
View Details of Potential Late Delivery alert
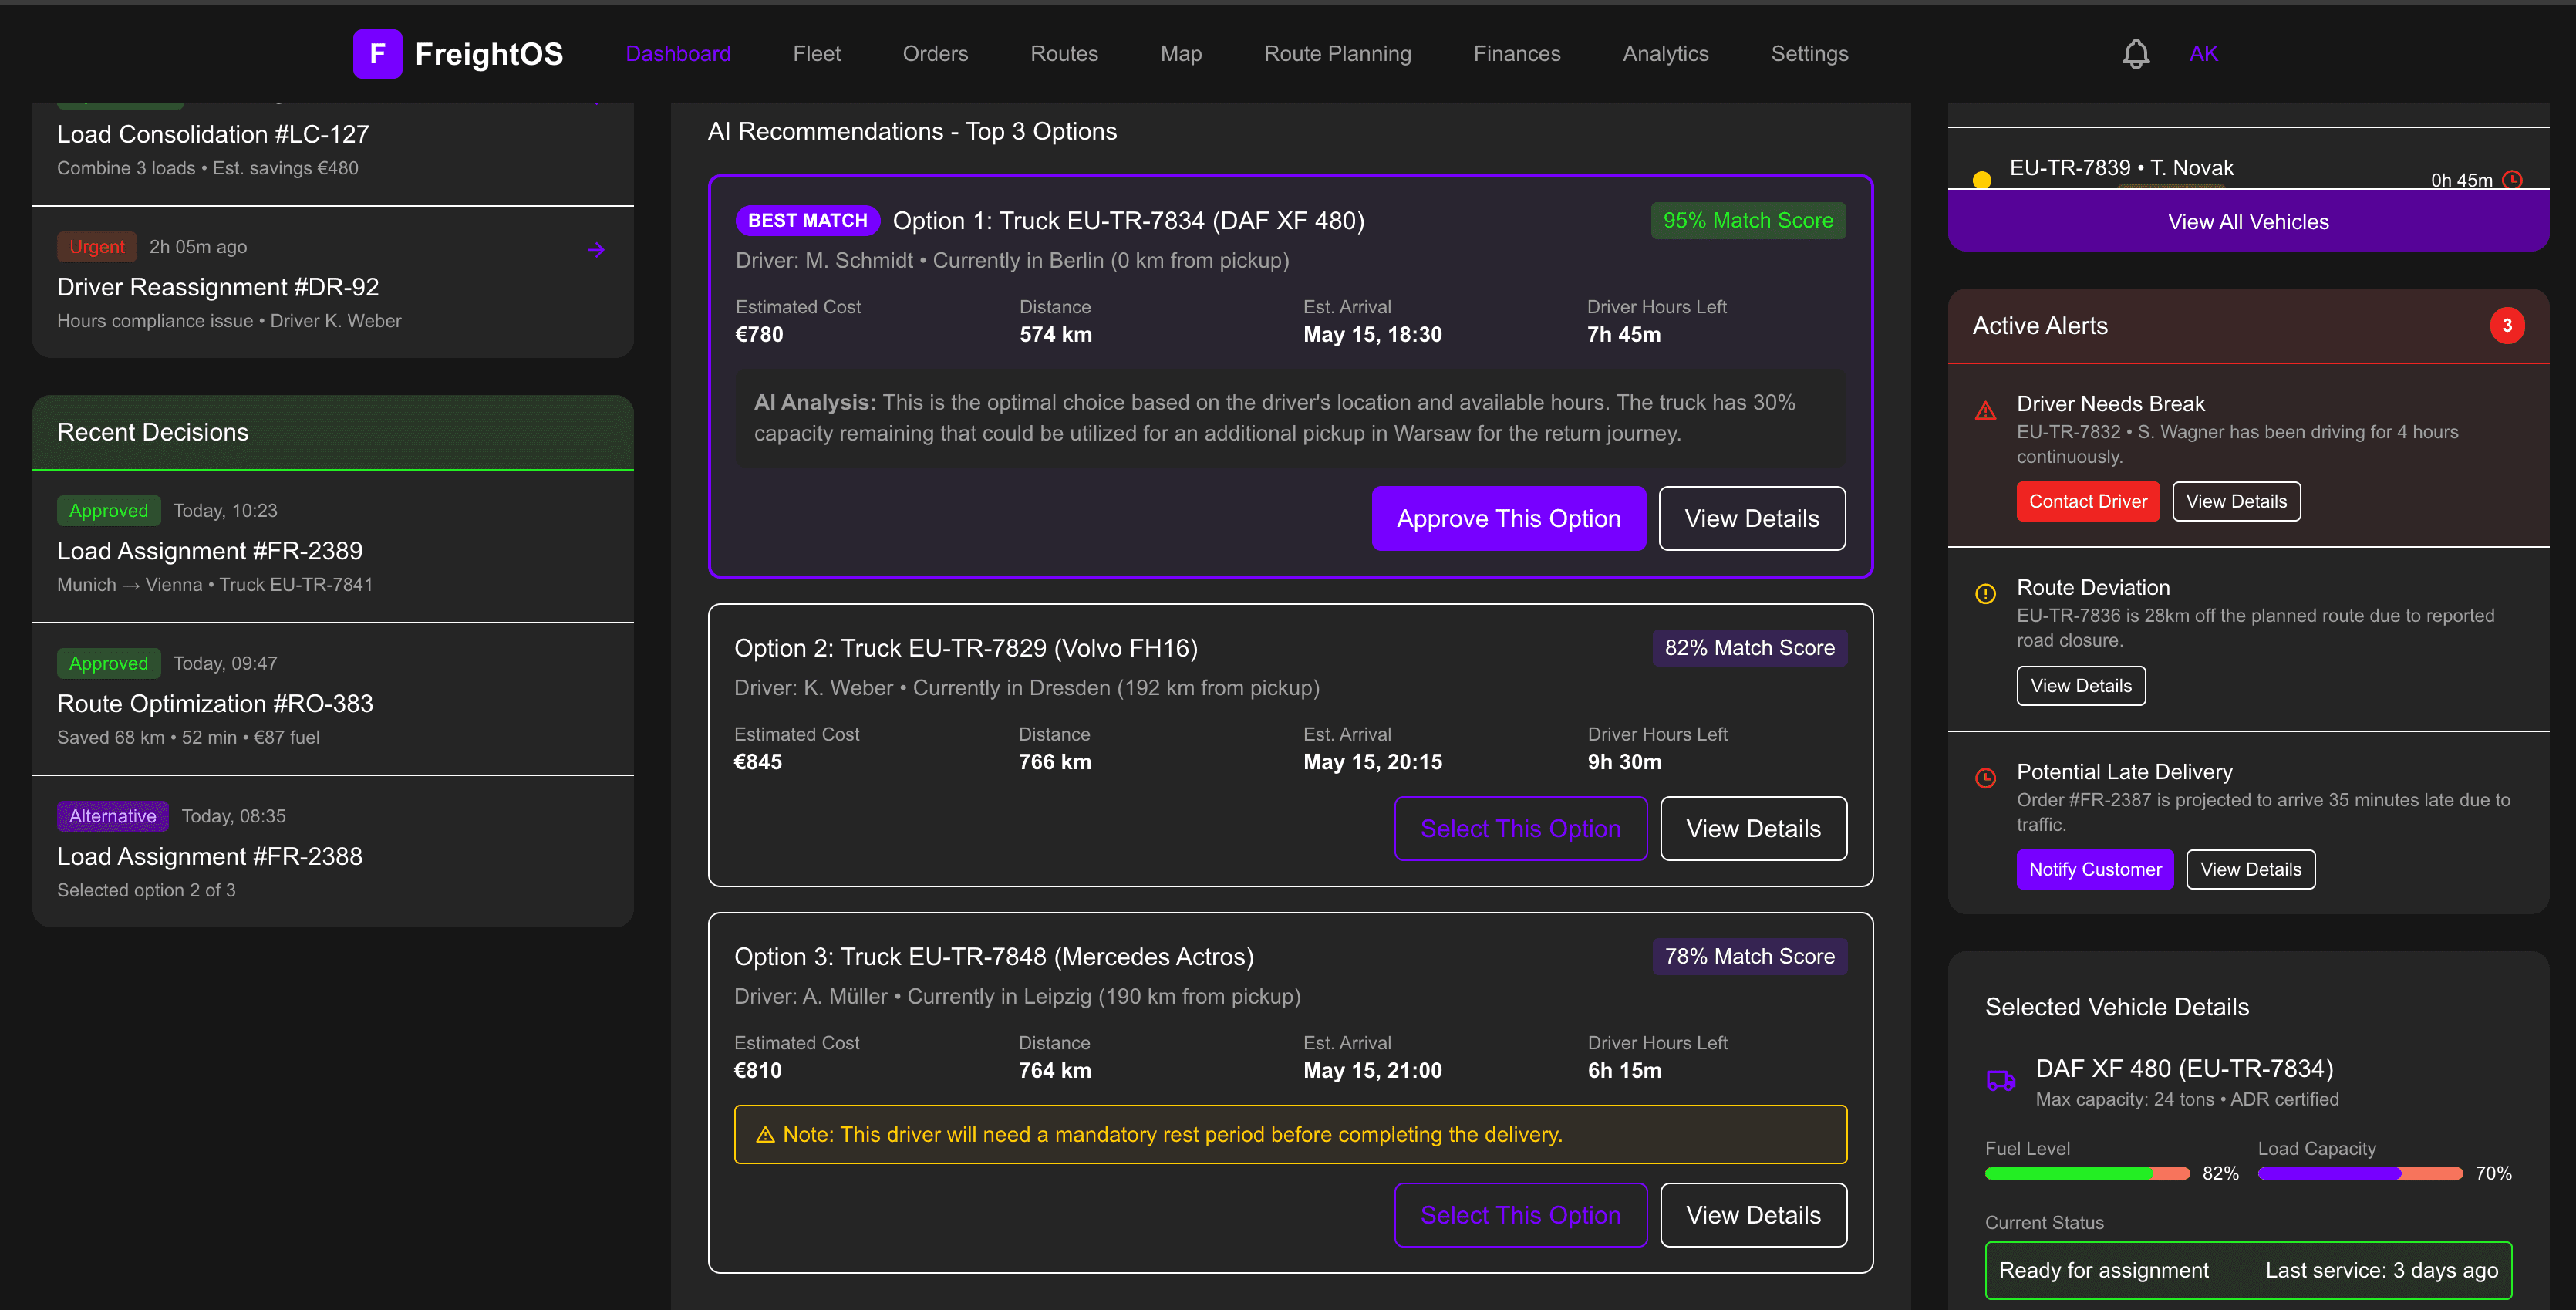tap(2250, 869)
